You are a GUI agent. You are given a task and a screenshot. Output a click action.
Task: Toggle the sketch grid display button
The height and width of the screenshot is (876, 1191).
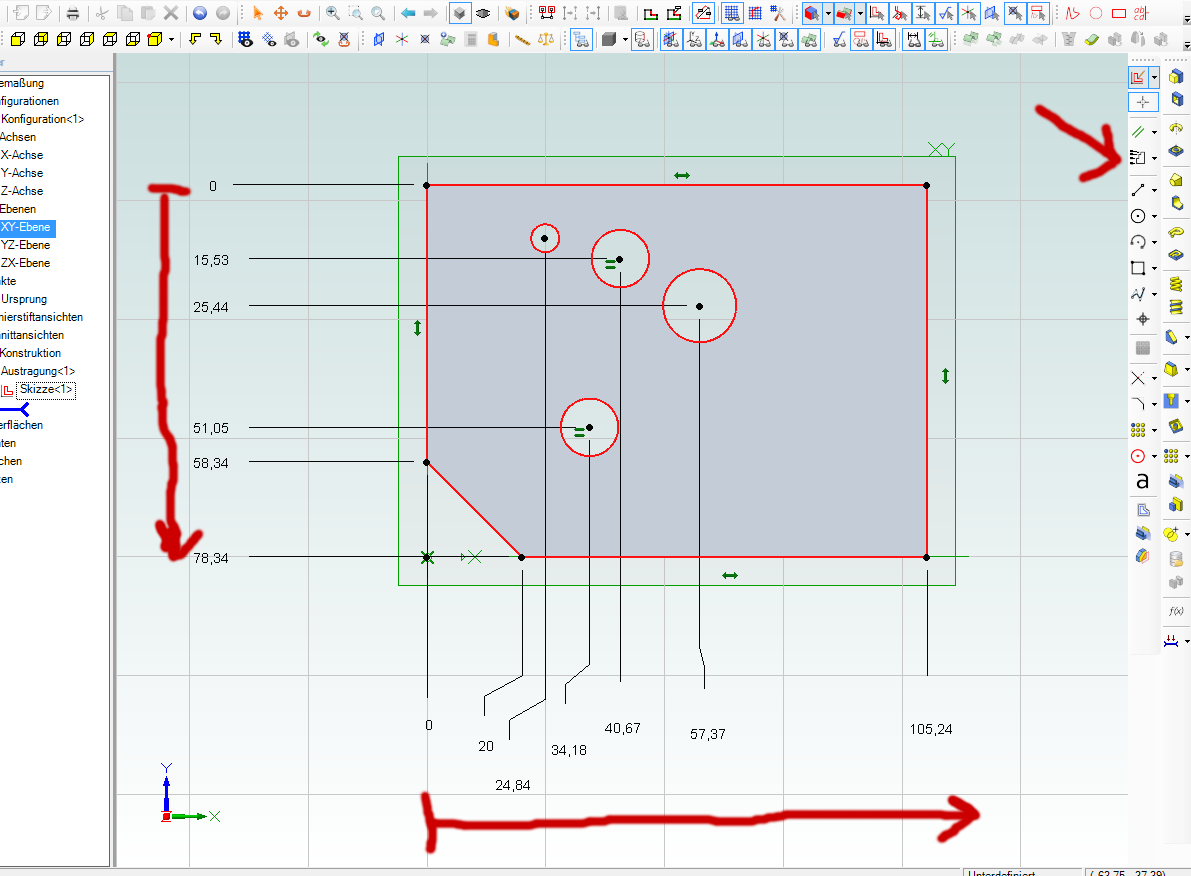(731, 13)
